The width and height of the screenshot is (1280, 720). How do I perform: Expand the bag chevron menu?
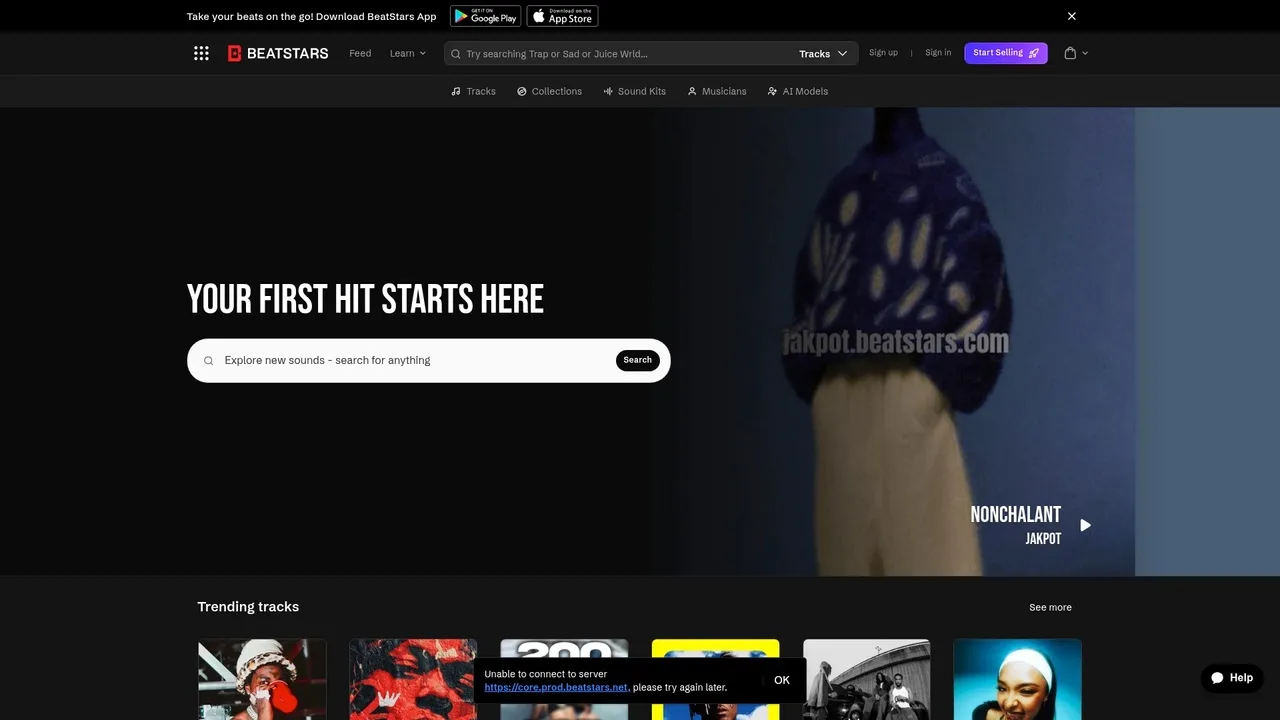click(x=1085, y=53)
